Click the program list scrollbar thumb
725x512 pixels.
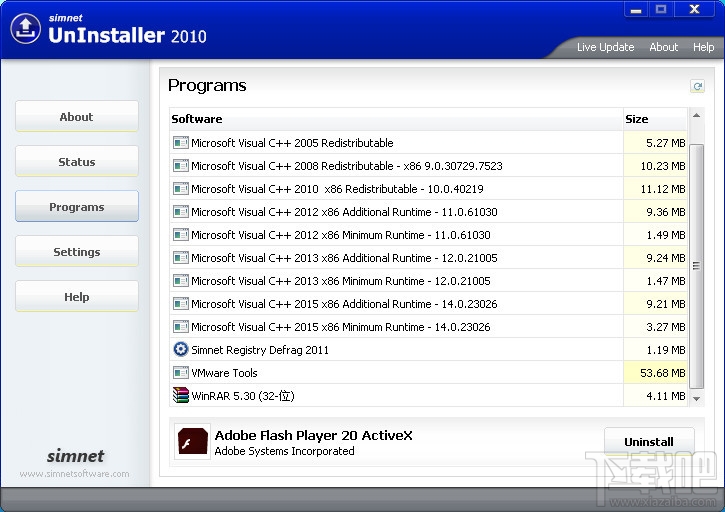696,266
